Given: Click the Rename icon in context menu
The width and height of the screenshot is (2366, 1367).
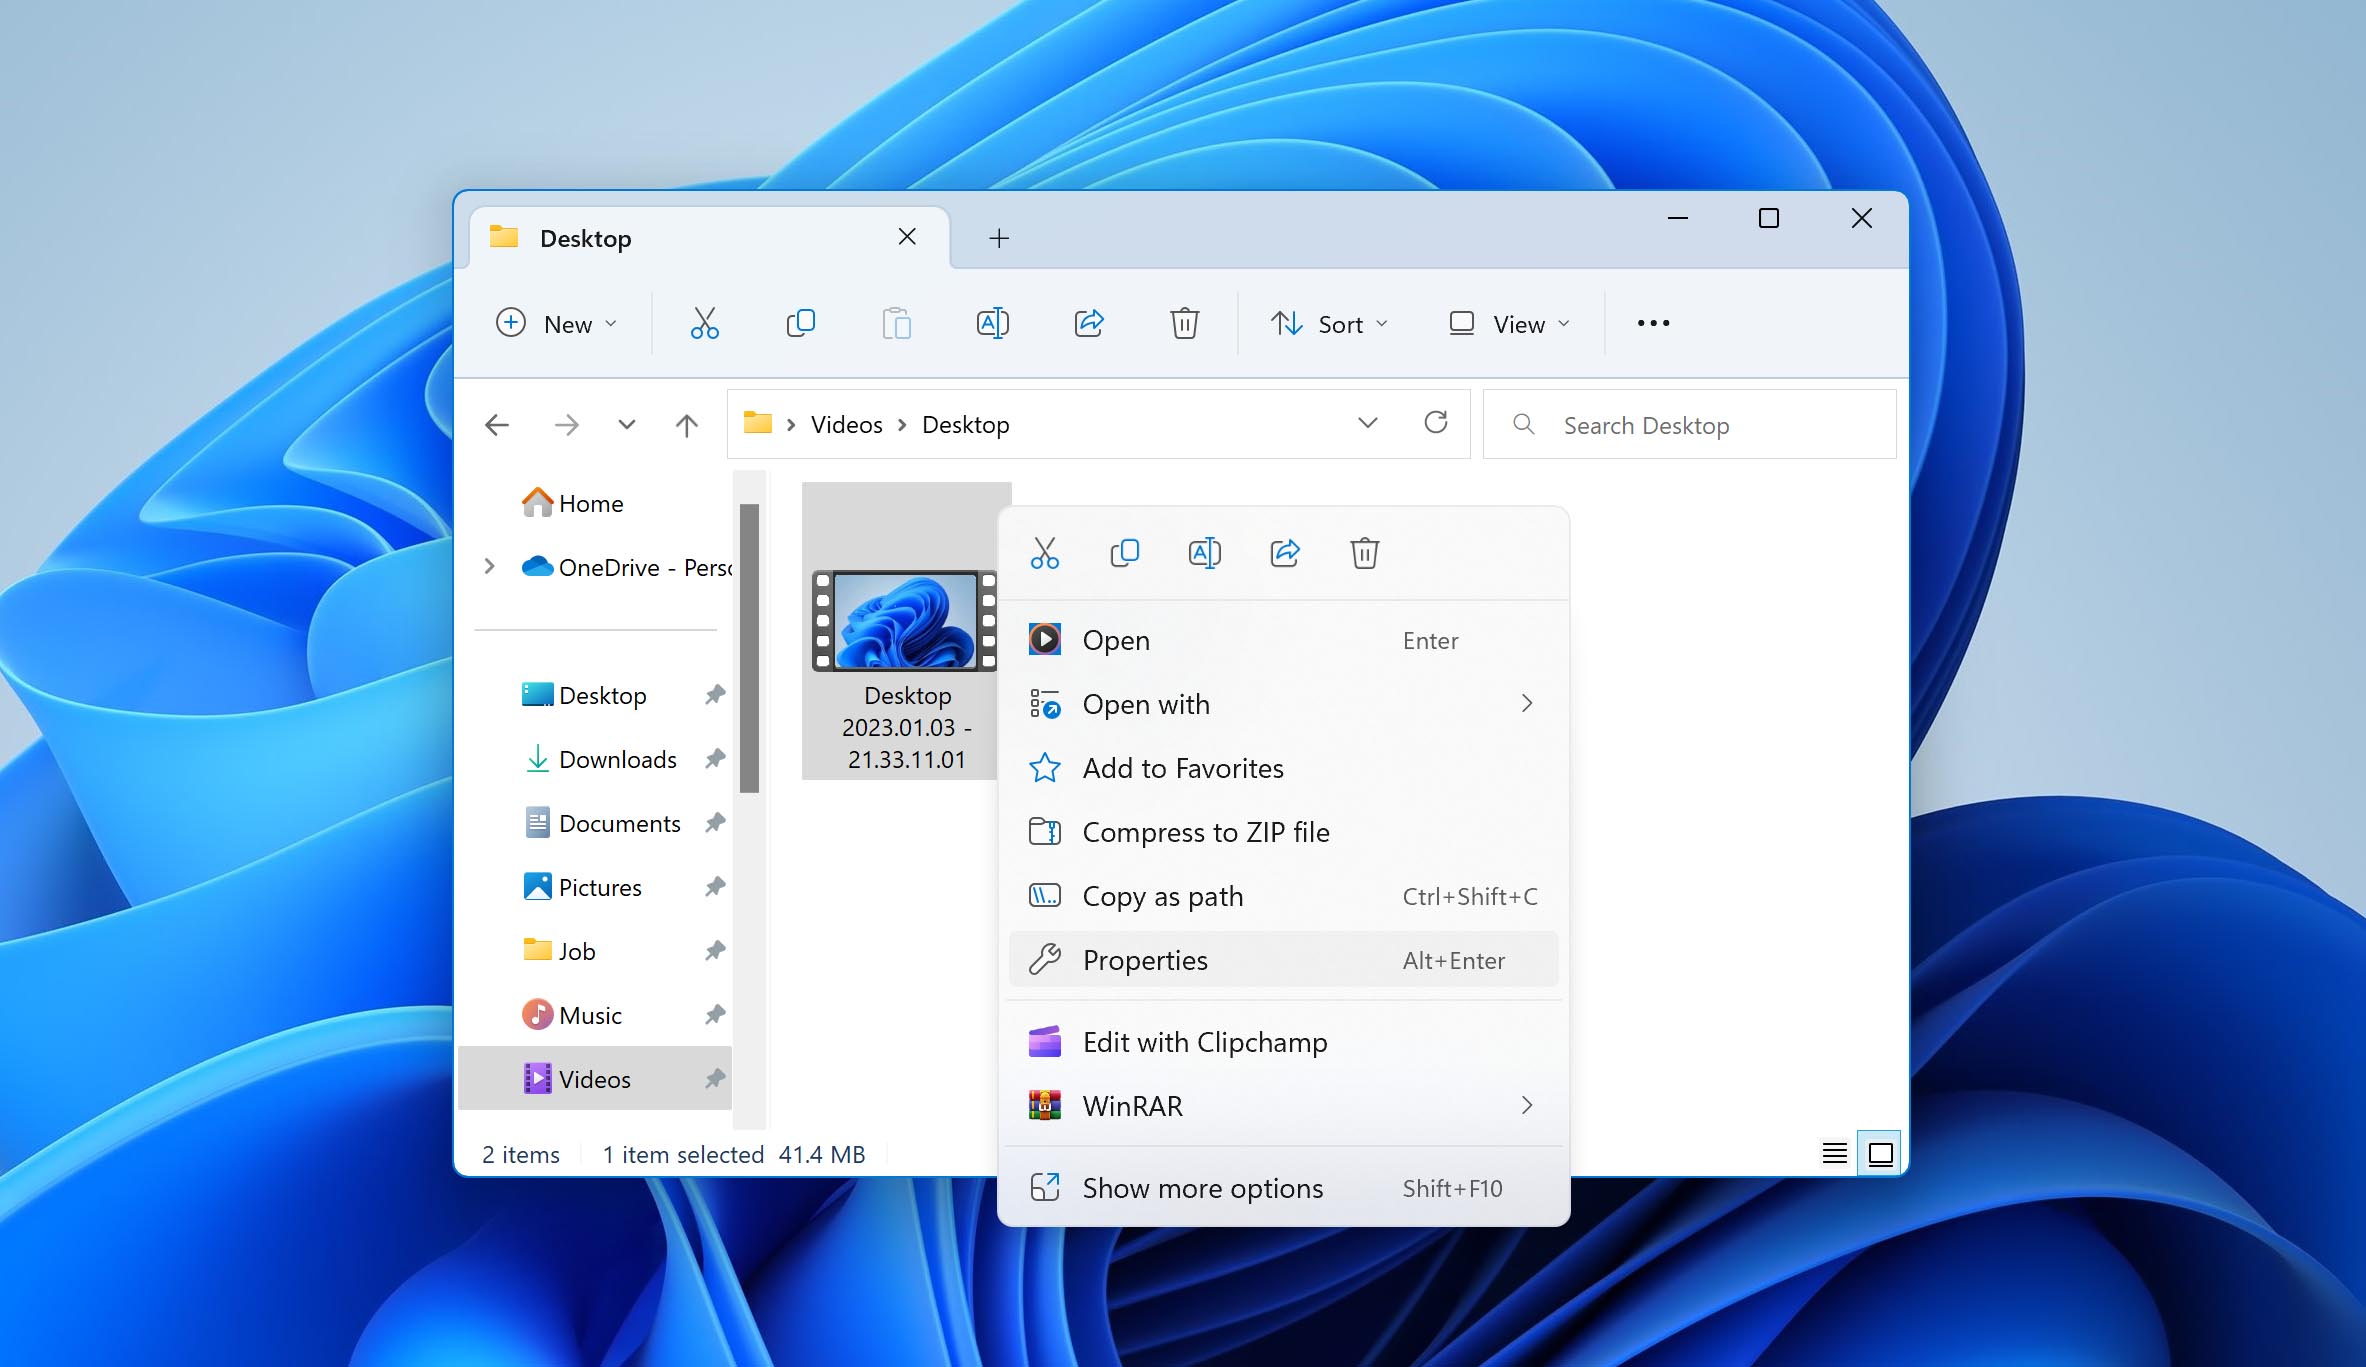Looking at the screenshot, I should point(1204,553).
